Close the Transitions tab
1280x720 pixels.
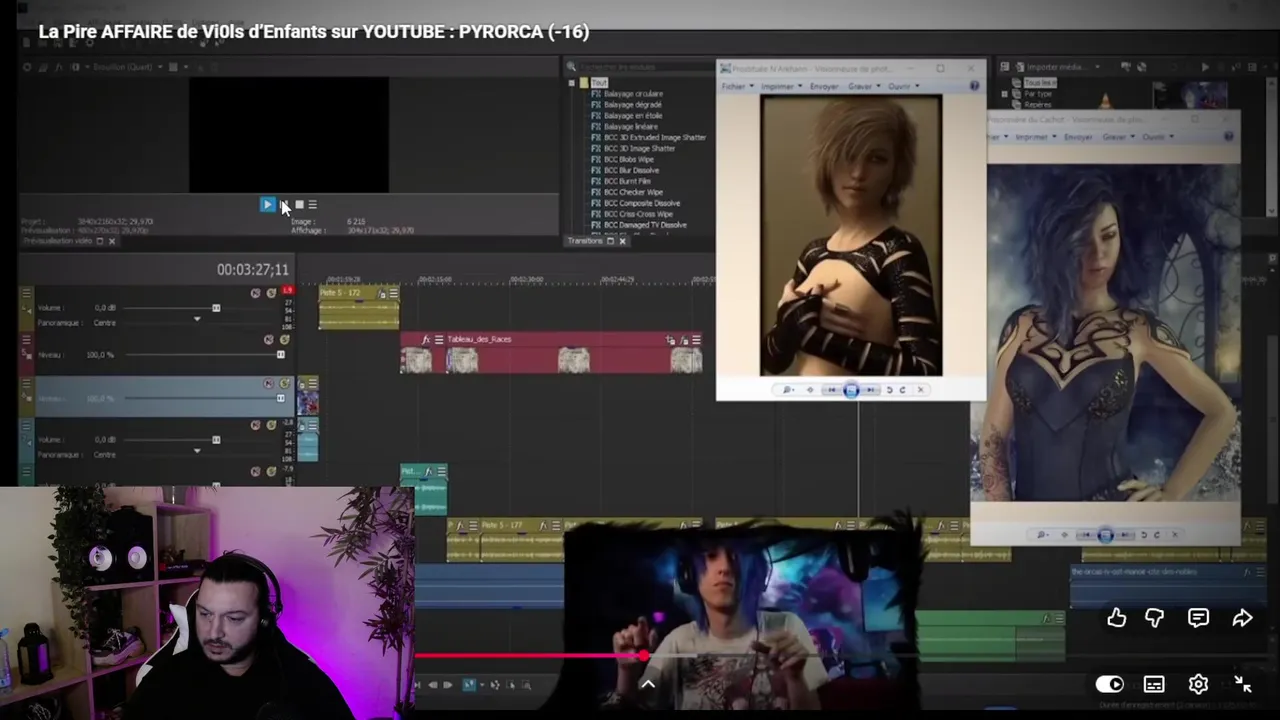tap(622, 241)
